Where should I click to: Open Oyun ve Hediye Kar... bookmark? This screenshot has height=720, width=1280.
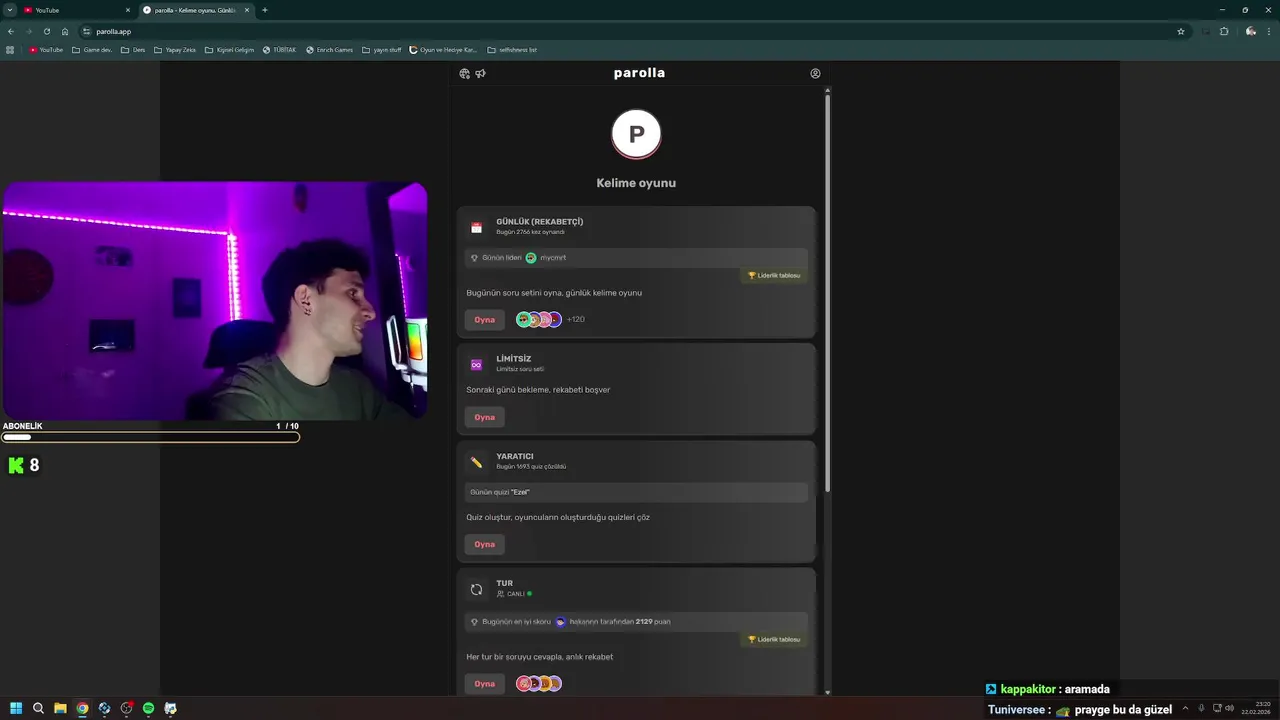coord(444,50)
